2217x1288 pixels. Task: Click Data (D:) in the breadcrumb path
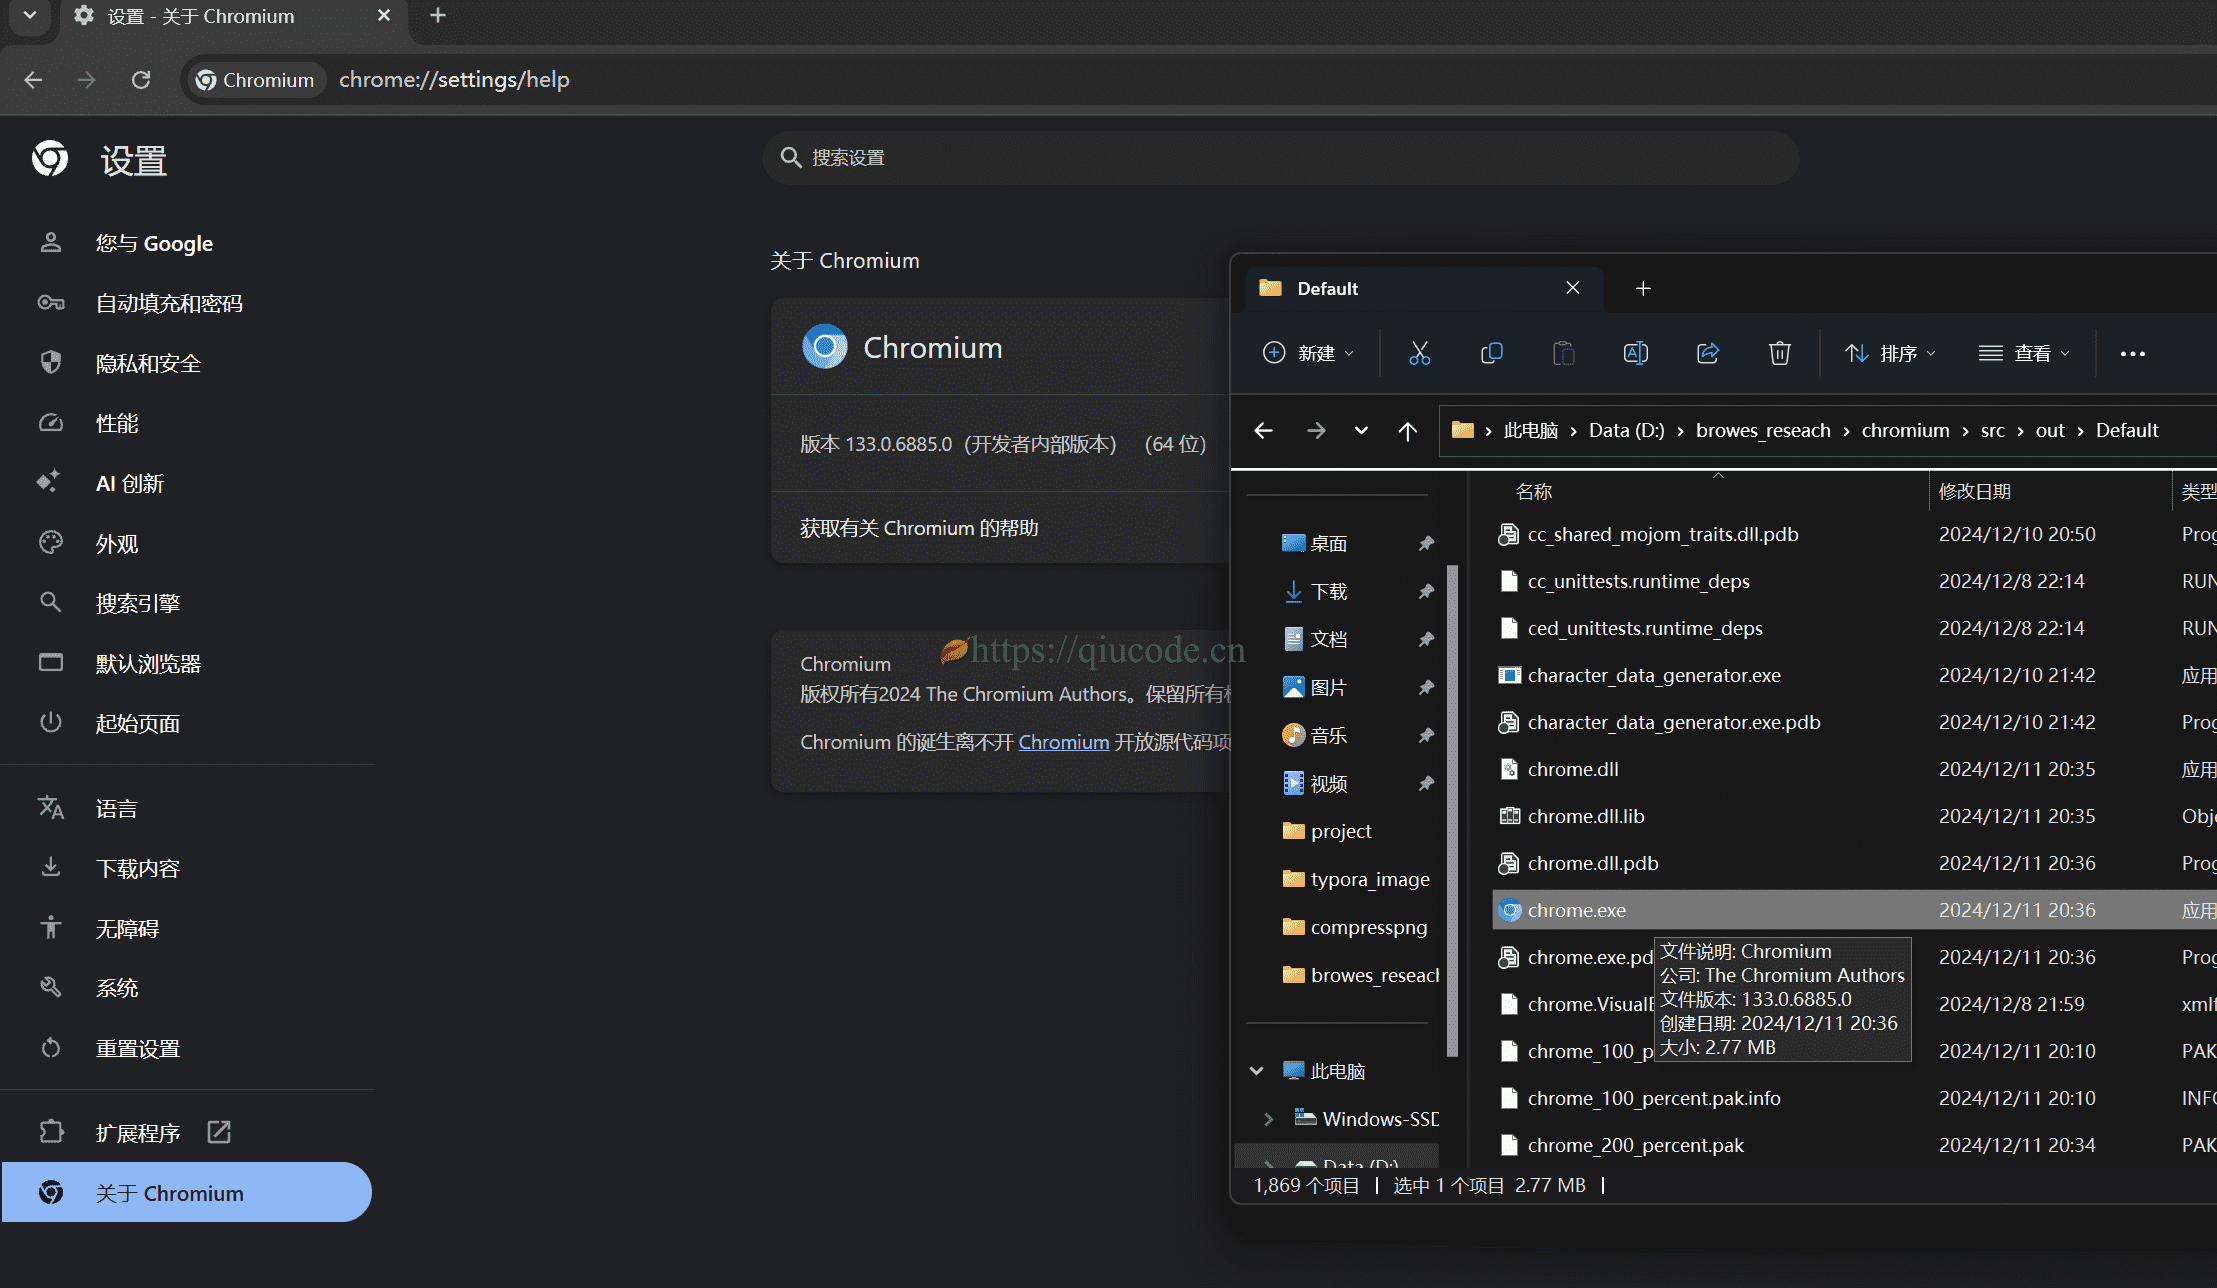pos(1626,430)
